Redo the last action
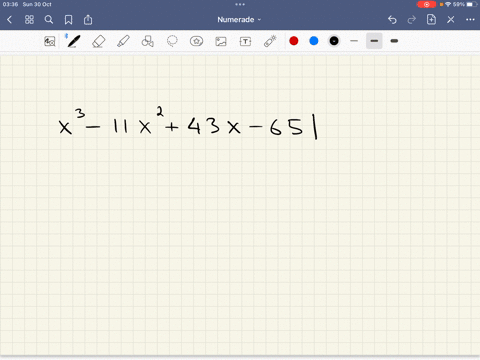Screen dimensions: 480x360 [412, 20]
